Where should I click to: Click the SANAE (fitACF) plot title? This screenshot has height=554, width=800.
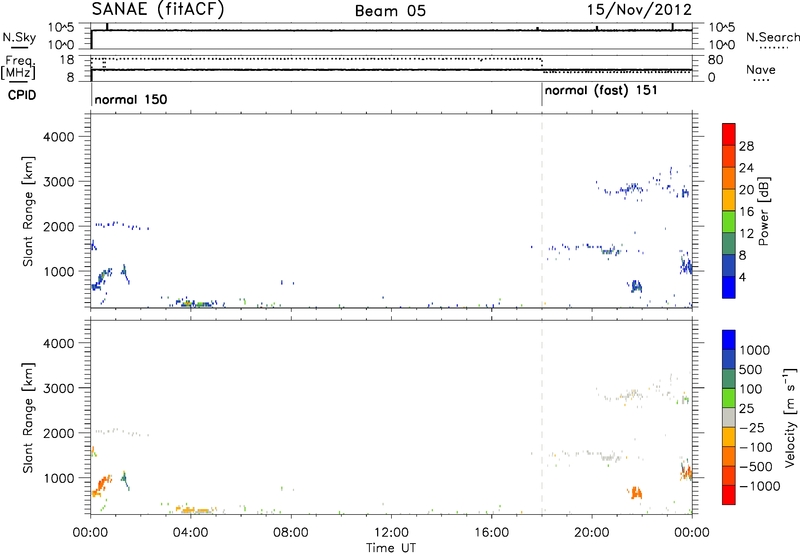tap(158, 10)
